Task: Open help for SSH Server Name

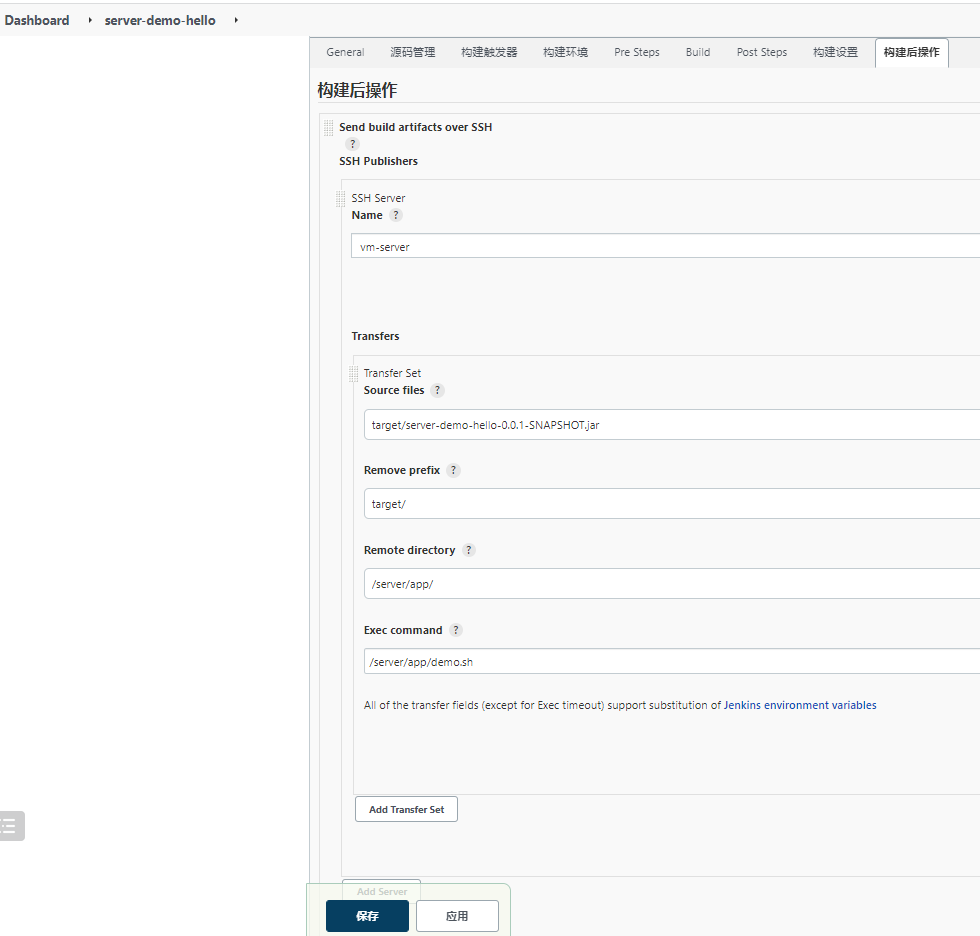Action: [396, 215]
